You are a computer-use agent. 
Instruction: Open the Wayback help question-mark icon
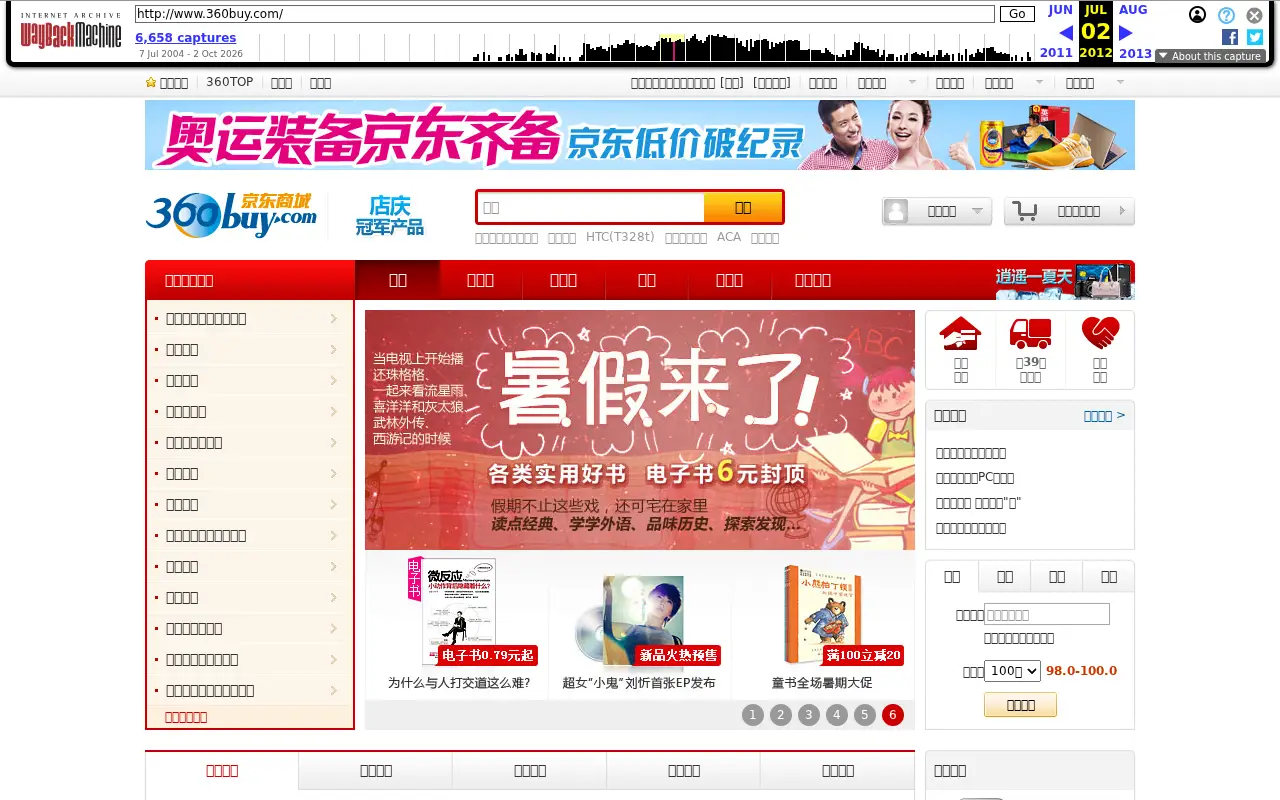click(x=1226, y=15)
